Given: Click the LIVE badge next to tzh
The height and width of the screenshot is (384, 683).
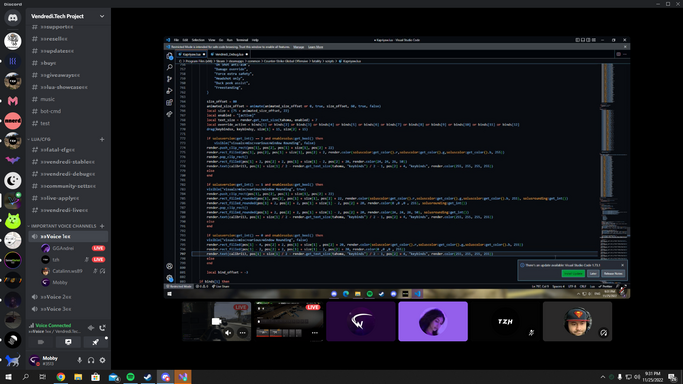Looking at the screenshot, I should click(x=98, y=259).
